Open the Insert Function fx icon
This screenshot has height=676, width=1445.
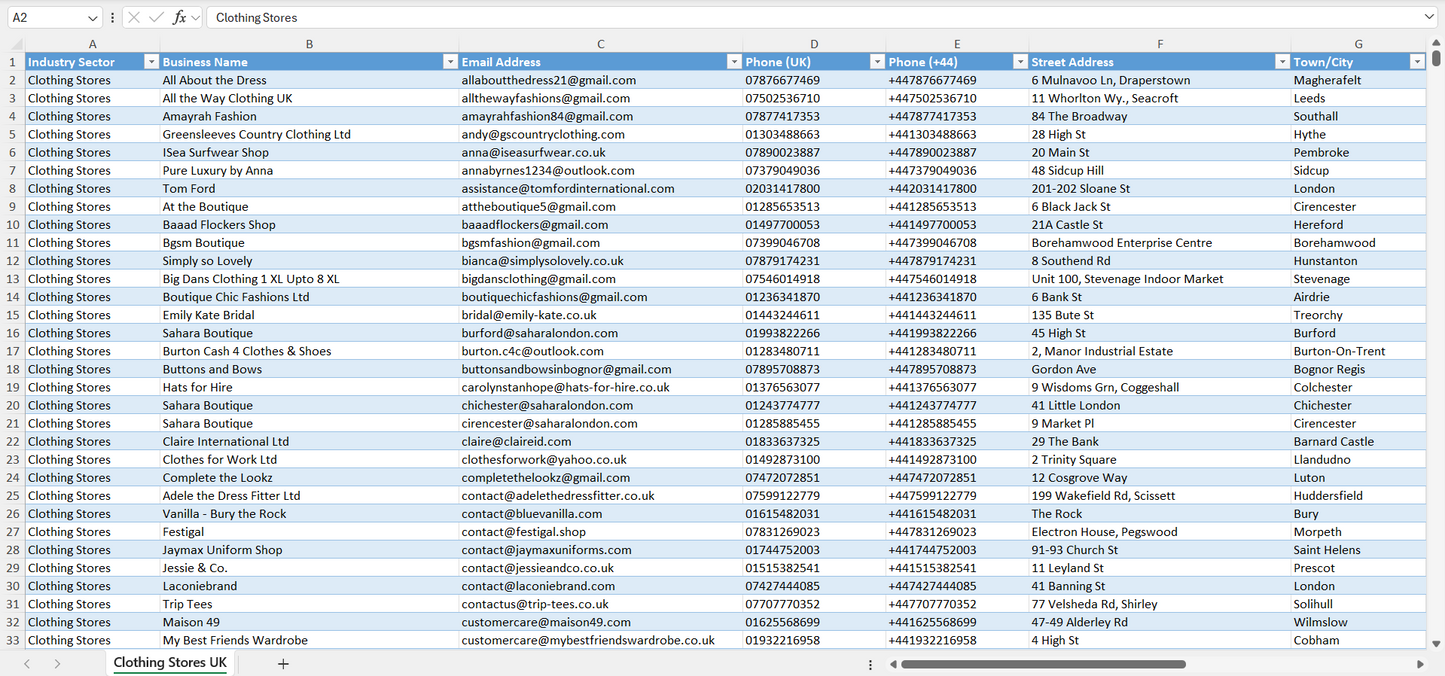pyautogui.click(x=180, y=17)
